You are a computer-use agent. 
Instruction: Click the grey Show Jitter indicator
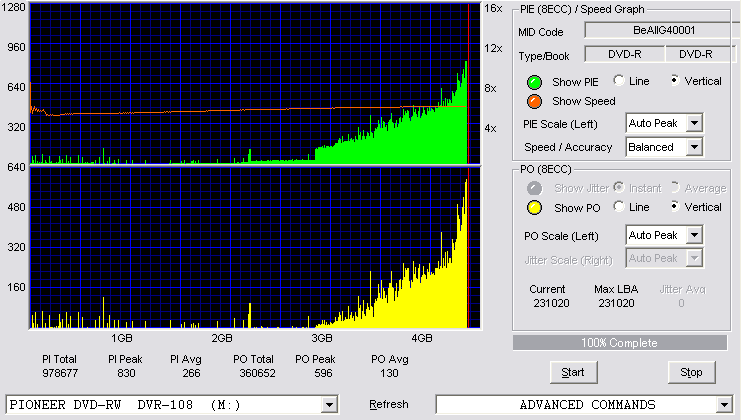point(534,188)
